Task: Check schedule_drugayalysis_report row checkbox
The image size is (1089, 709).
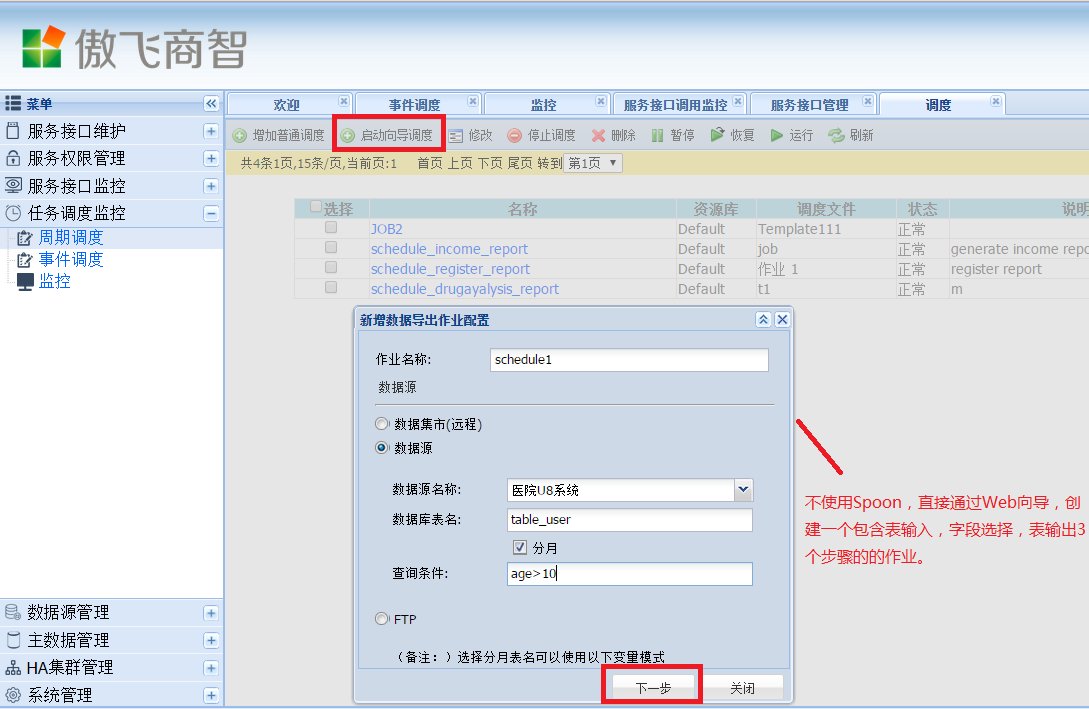Action: pos(331,287)
